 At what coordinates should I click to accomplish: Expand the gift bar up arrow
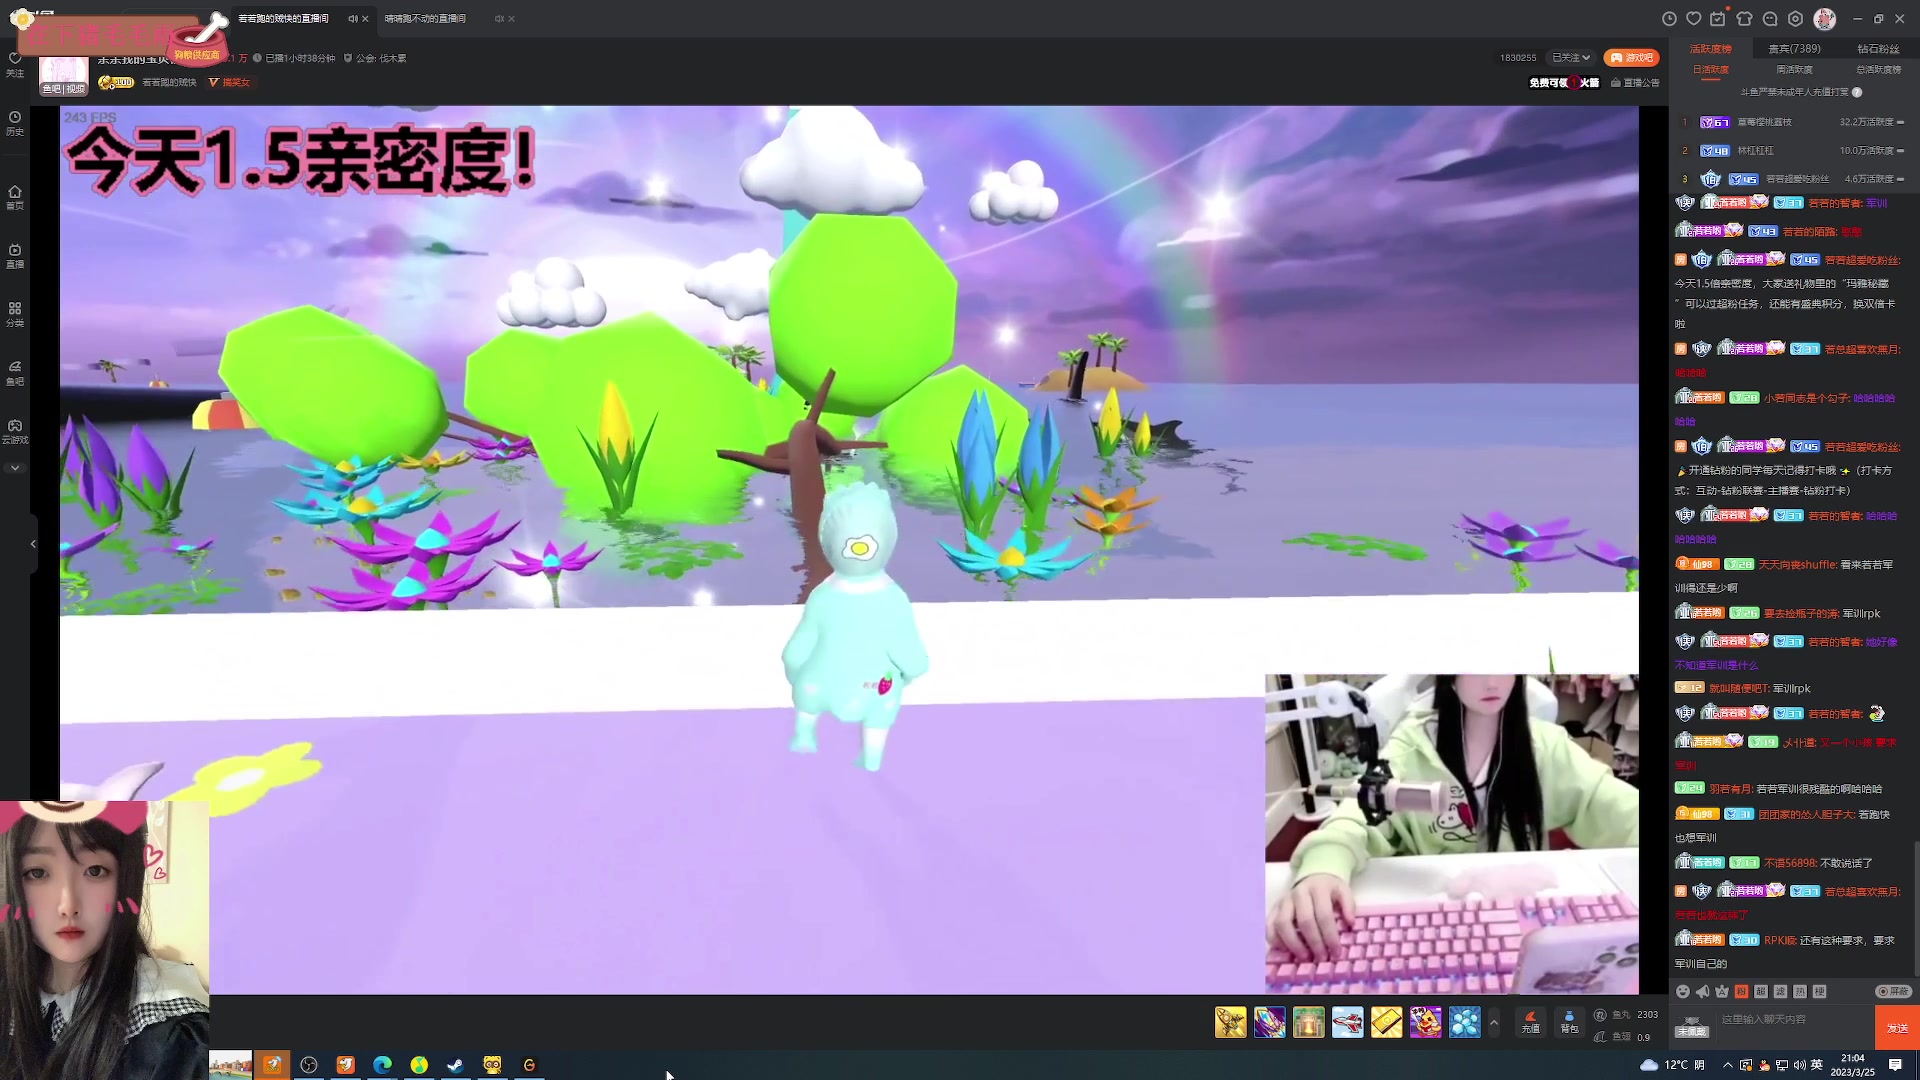click(1494, 1022)
